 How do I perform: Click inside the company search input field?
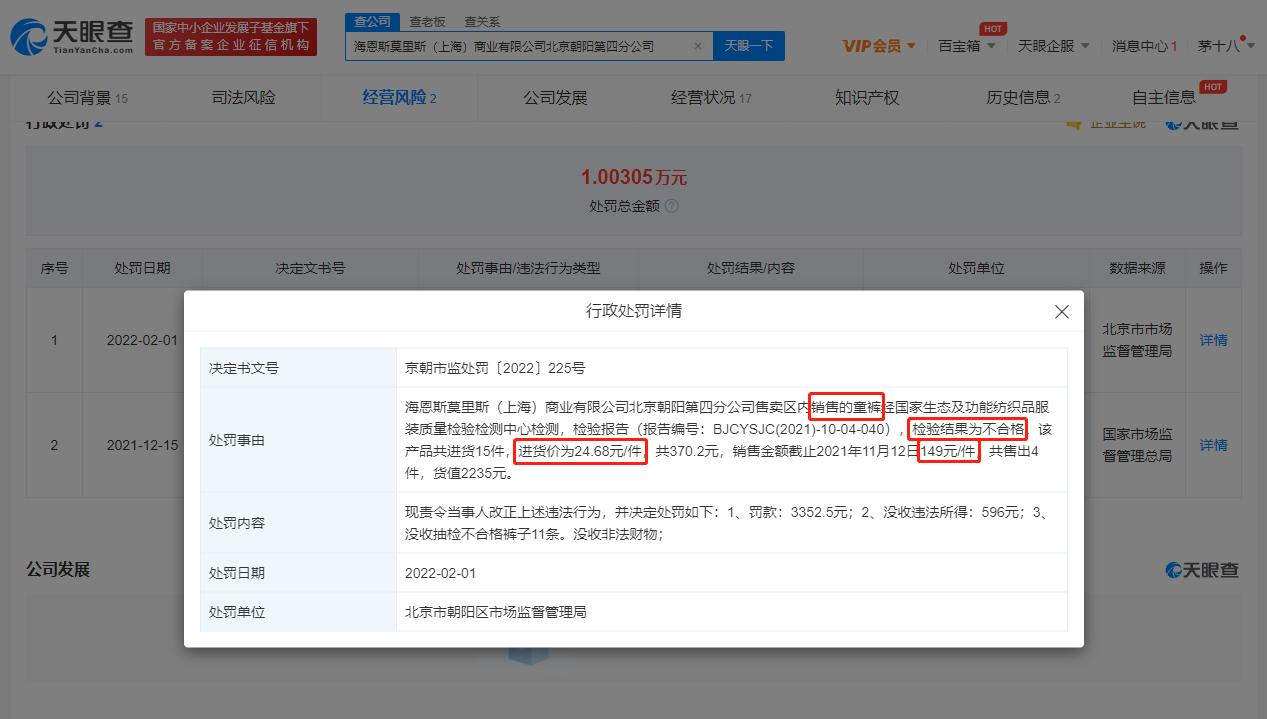[x=520, y=45]
